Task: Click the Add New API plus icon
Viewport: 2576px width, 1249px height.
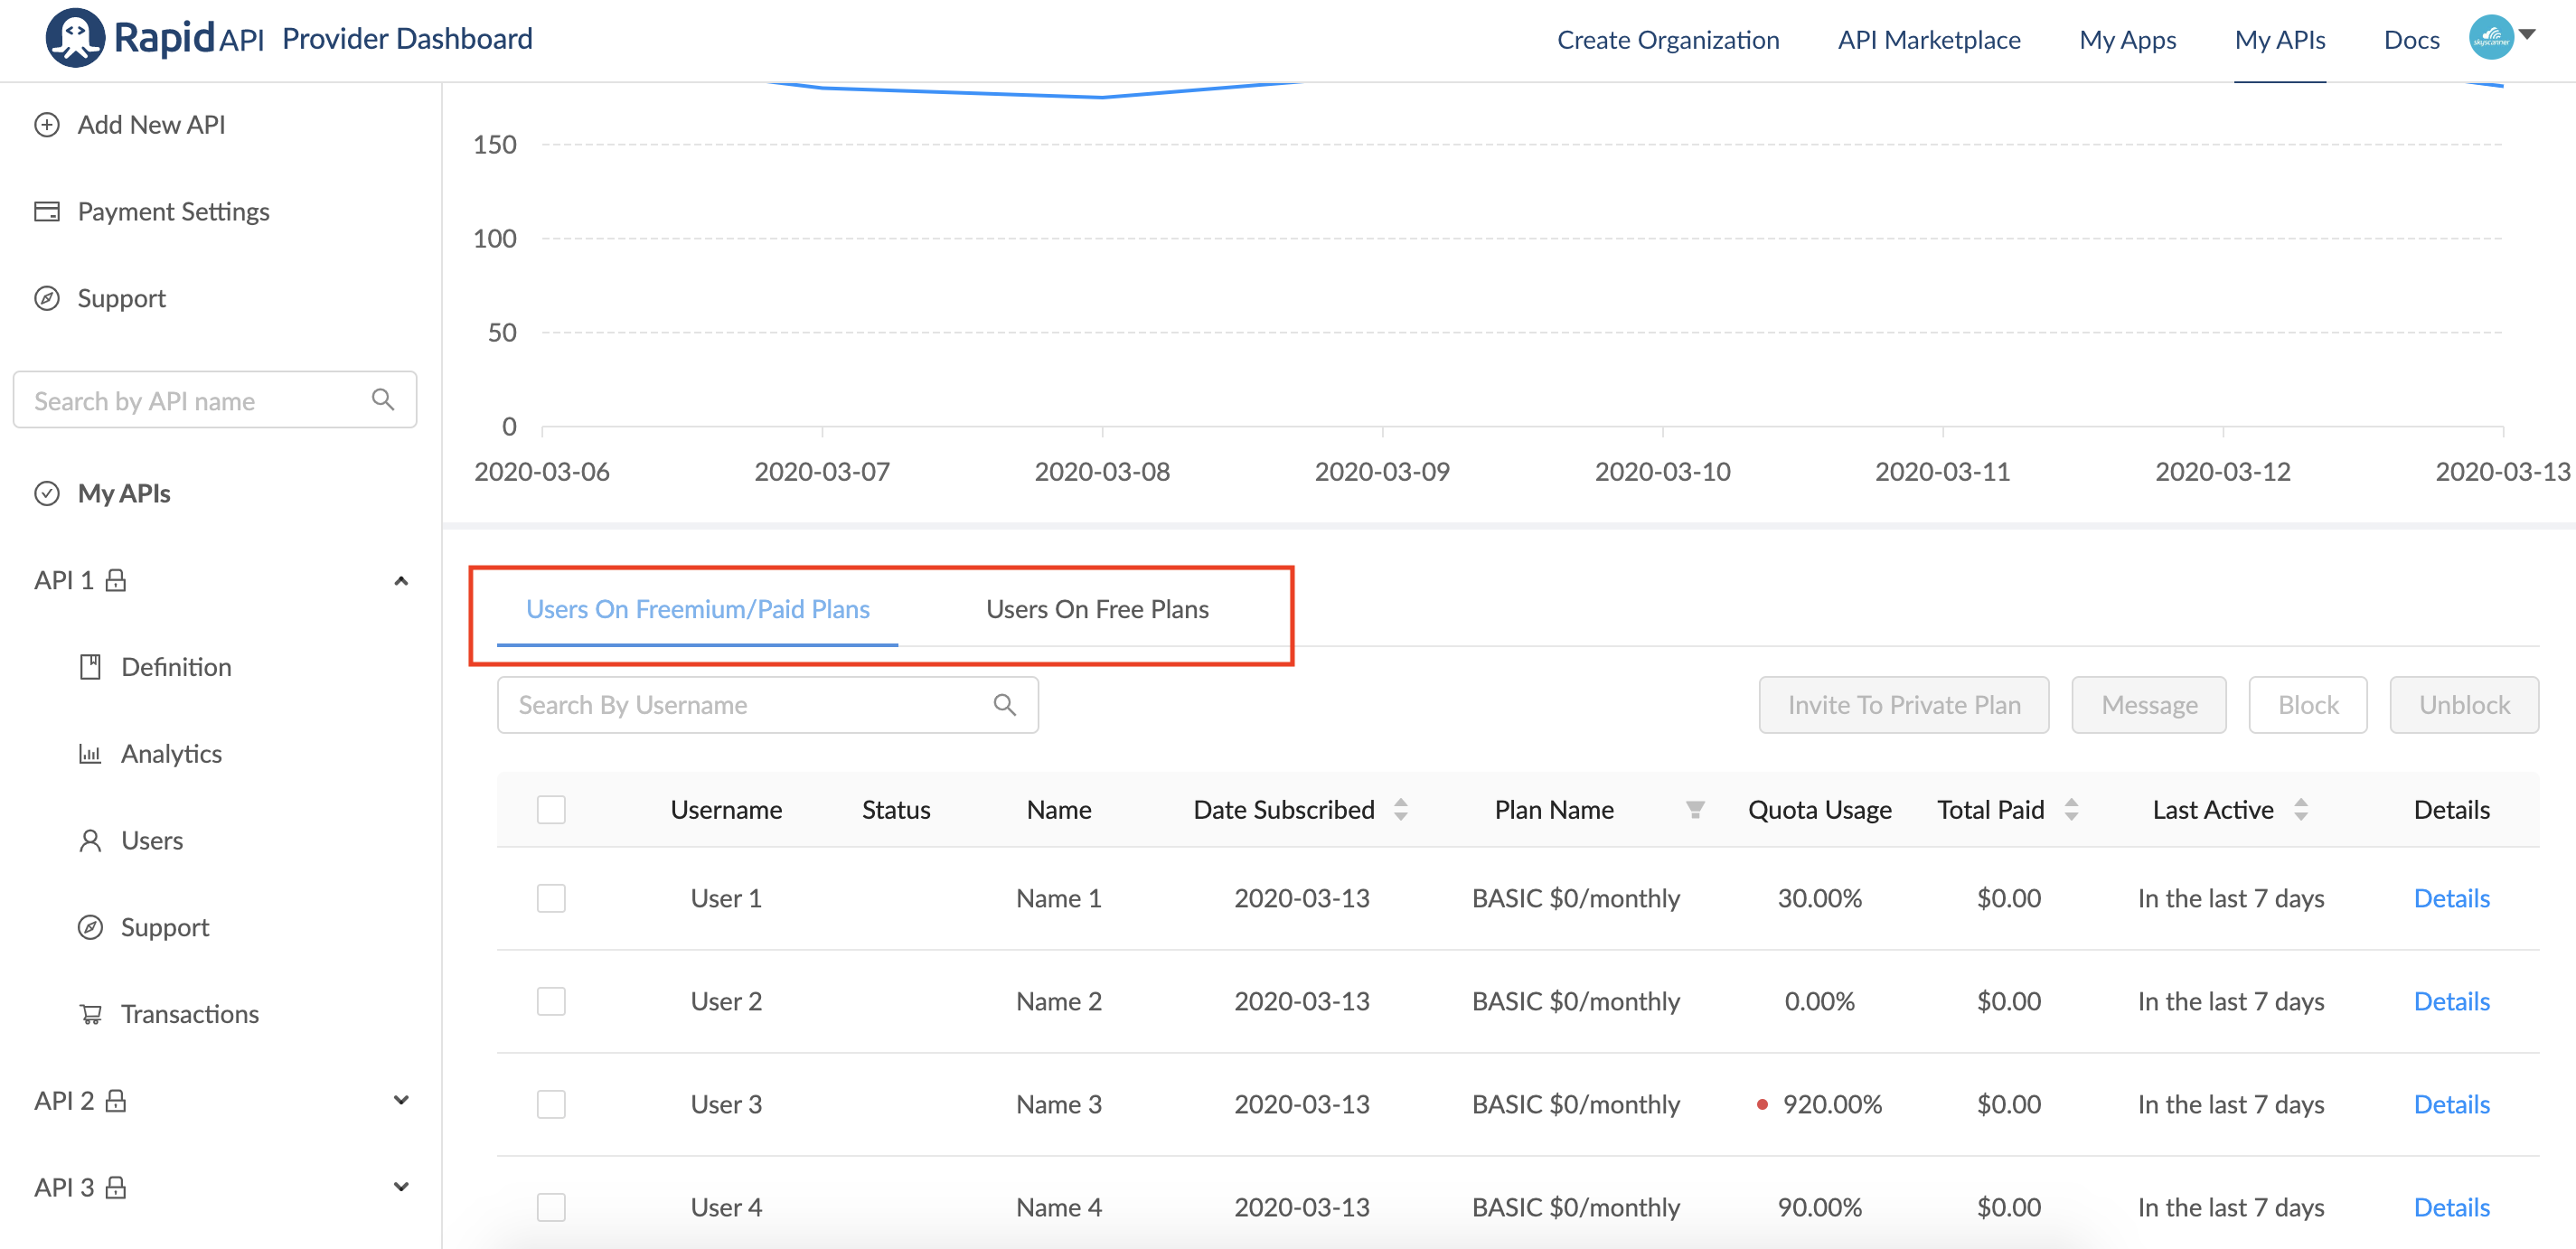Action: point(47,125)
